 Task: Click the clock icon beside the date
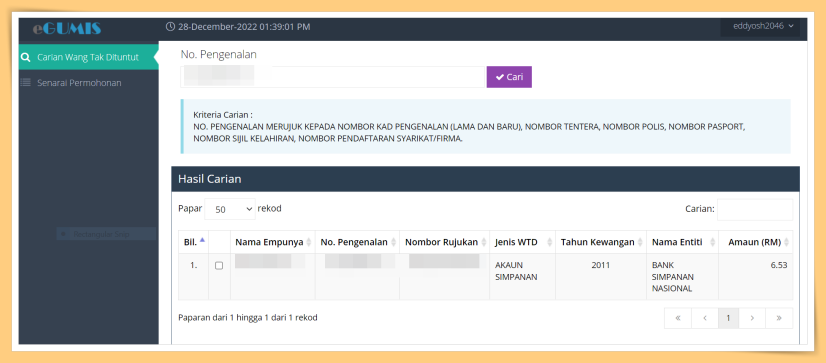coord(170,26)
